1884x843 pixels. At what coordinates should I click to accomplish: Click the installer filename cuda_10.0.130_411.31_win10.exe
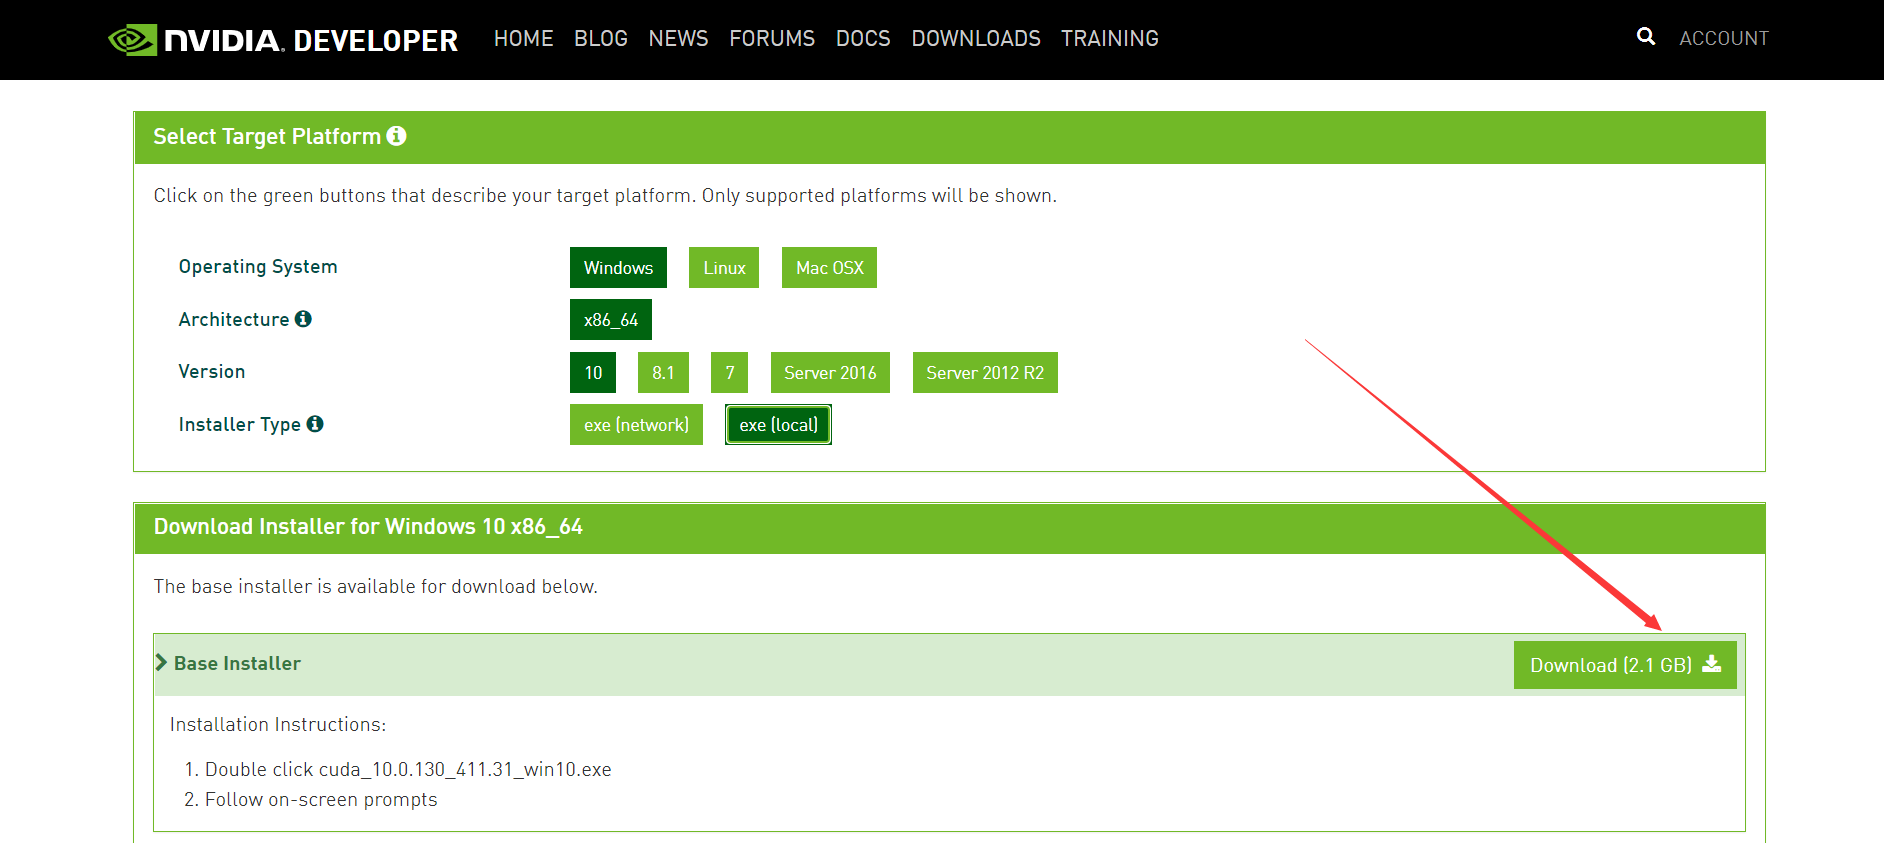coord(465,769)
